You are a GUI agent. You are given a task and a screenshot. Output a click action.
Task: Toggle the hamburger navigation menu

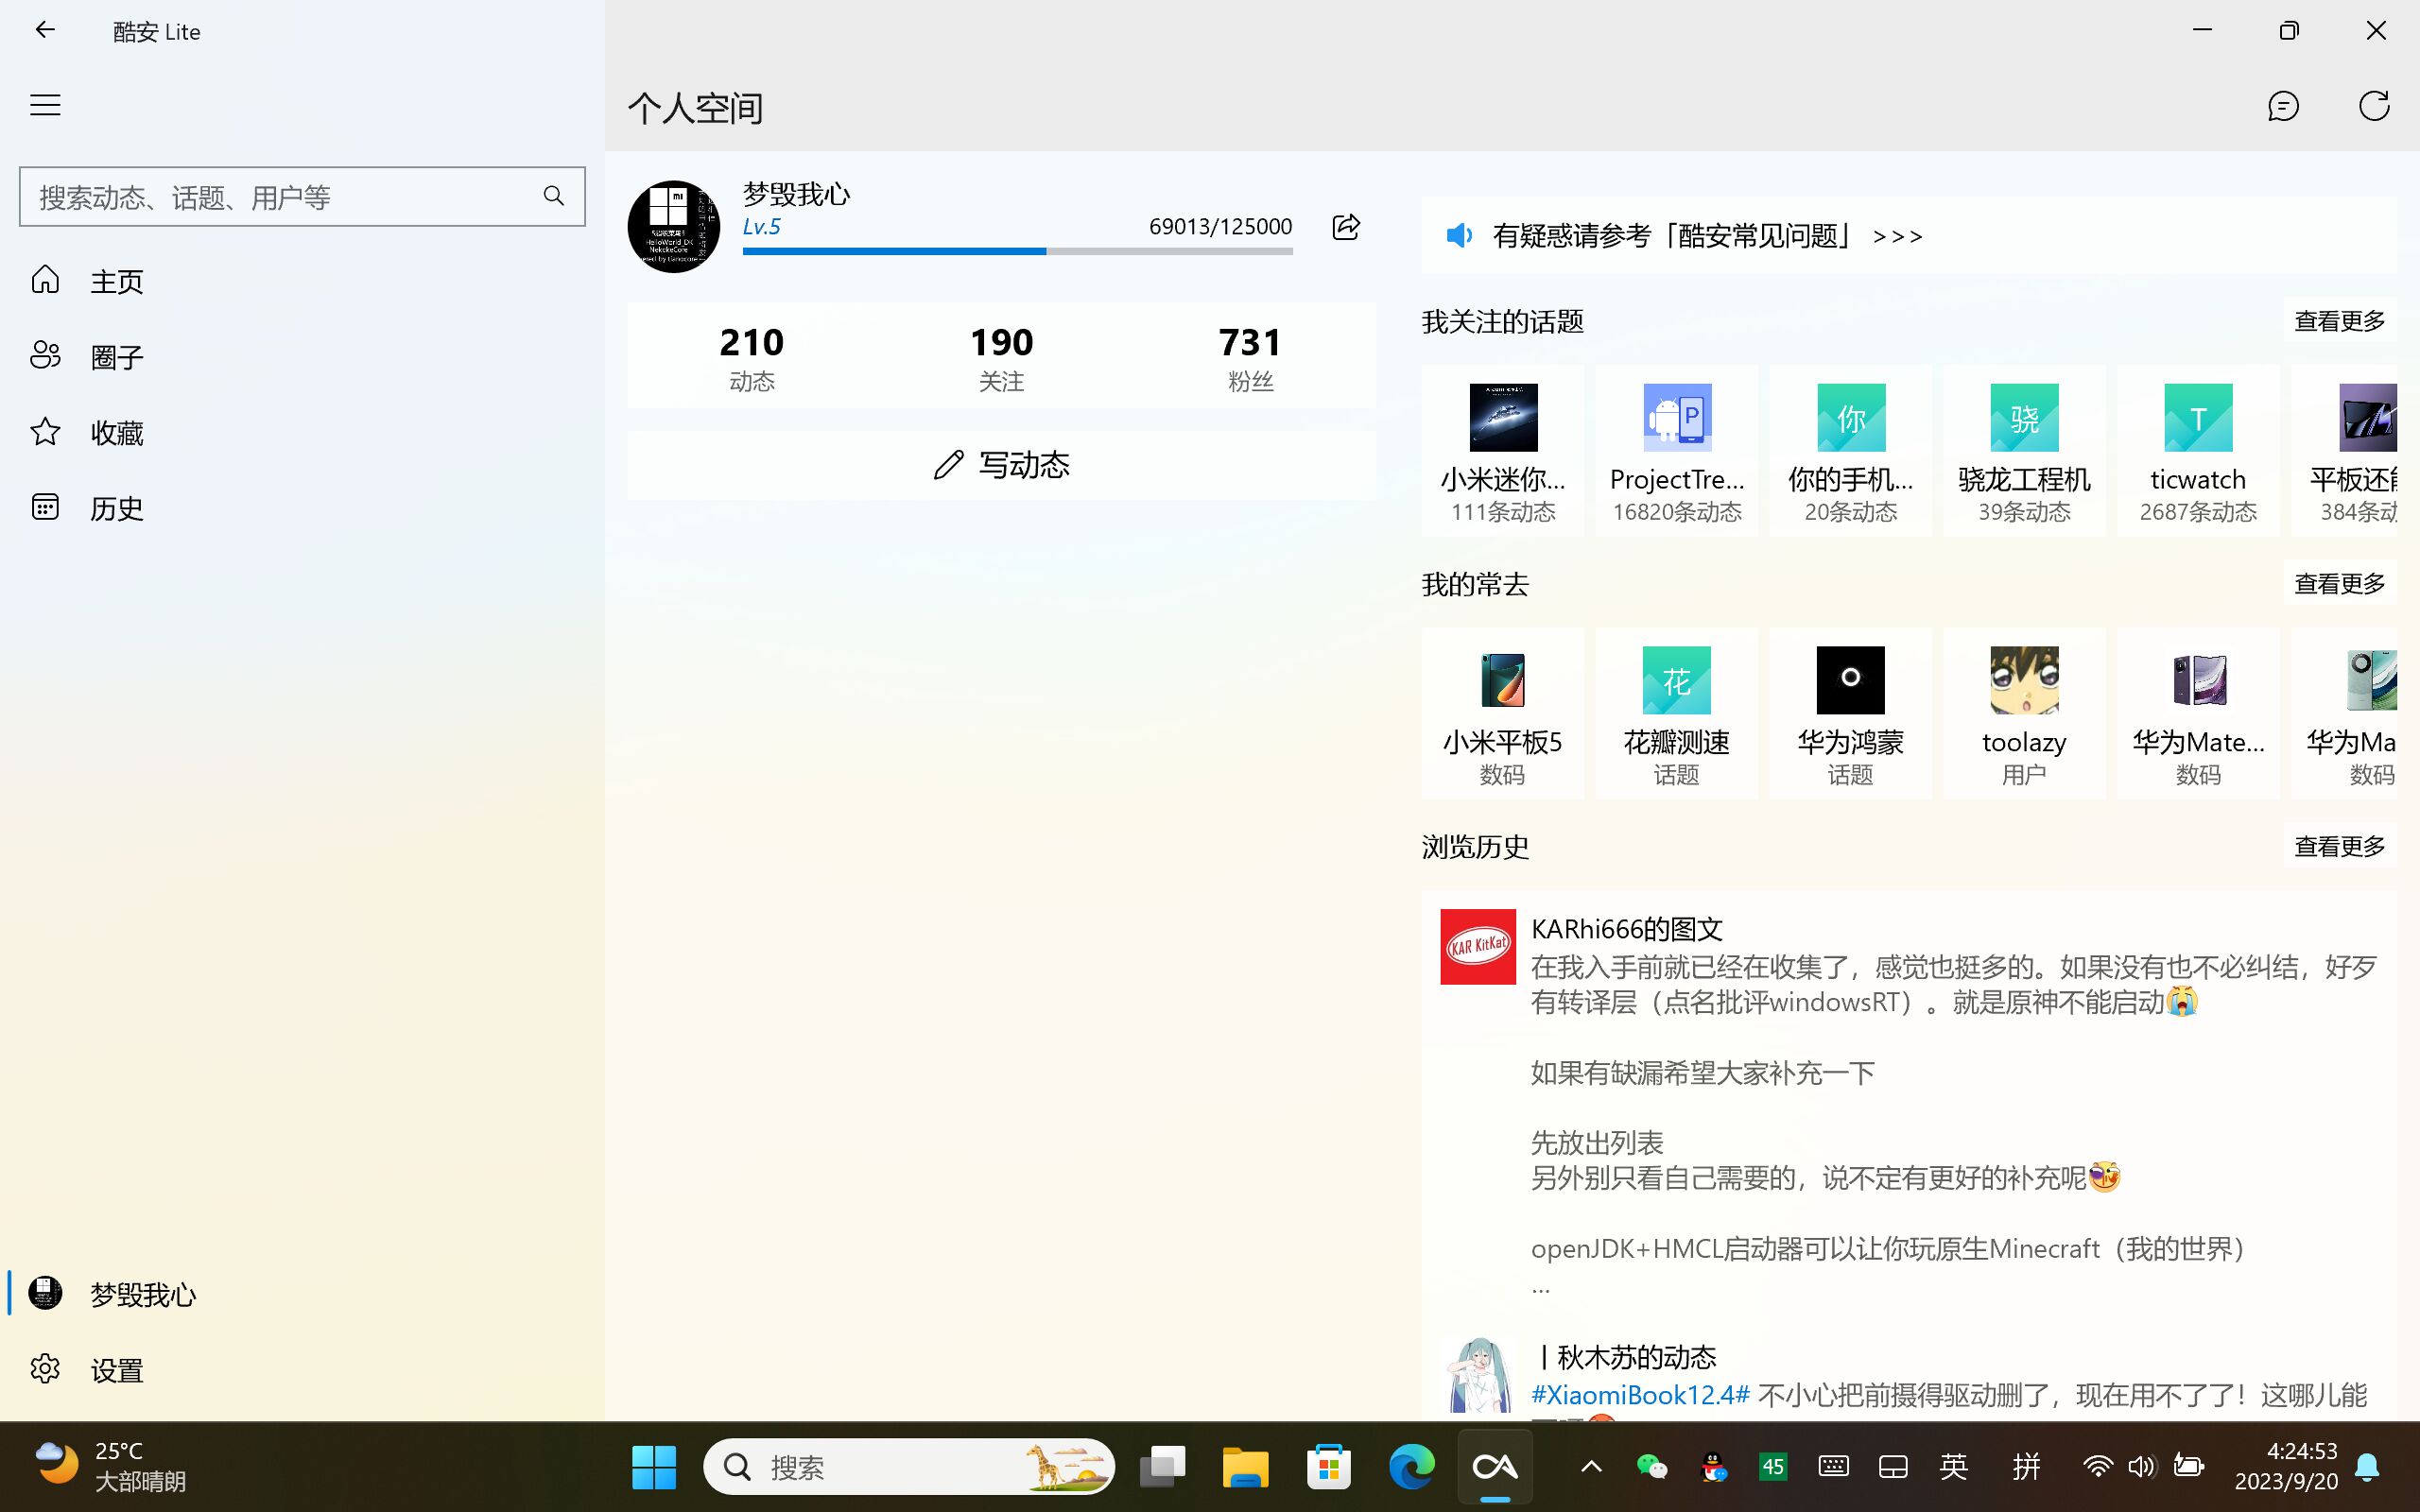pyautogui.click(x=45, y=105)
